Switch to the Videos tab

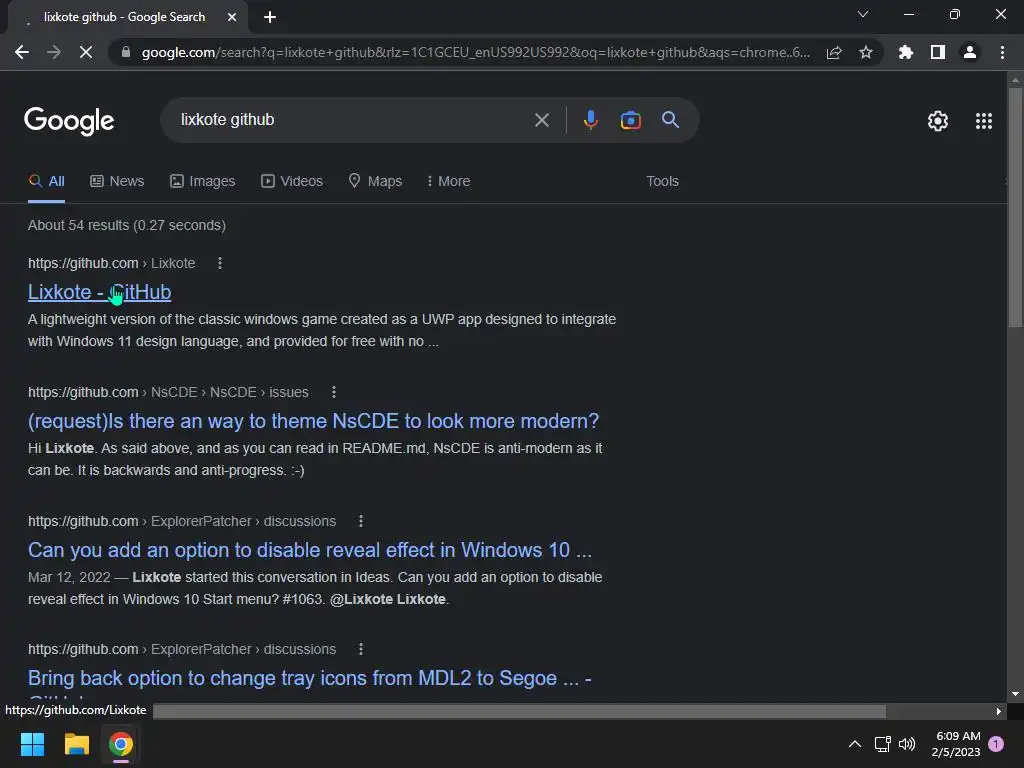click(x=292, y=181)
